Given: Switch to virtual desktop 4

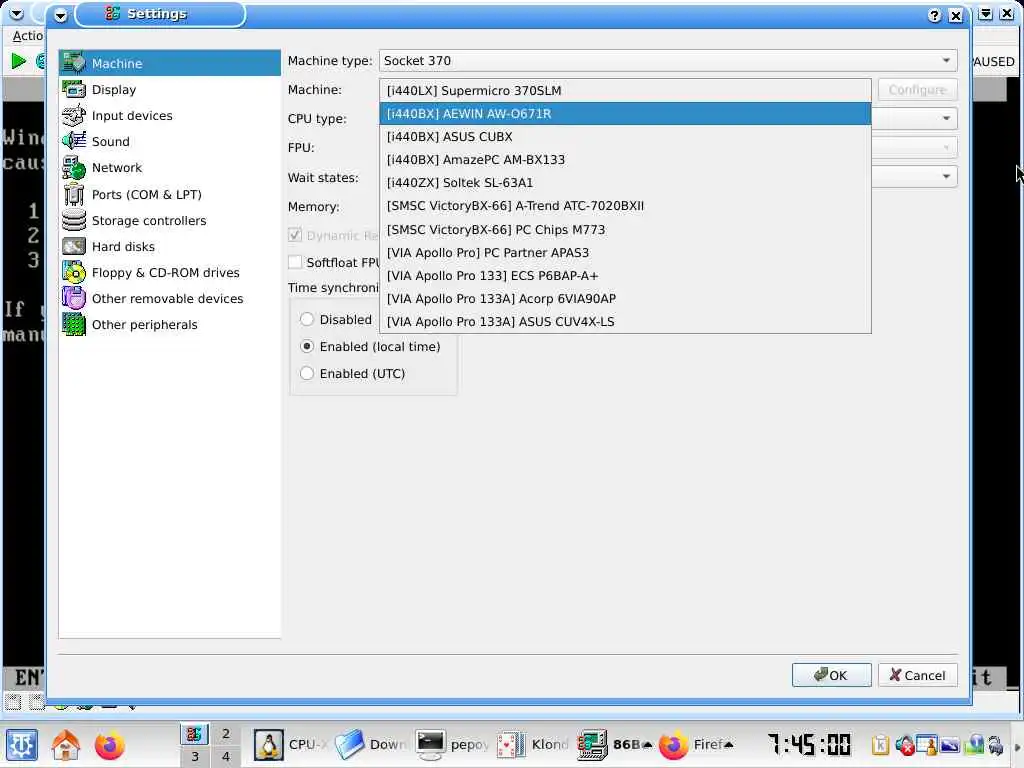Looking at the screenshot, I should click(x=225, y=756).
